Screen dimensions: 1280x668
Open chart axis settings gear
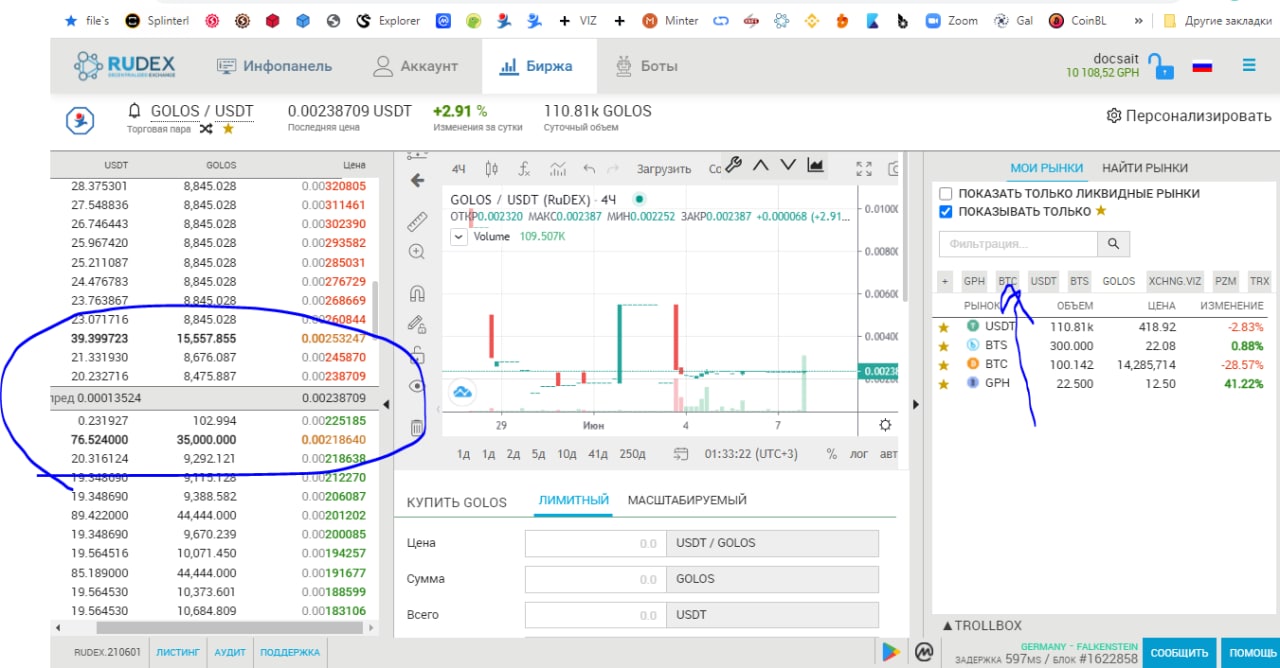click(885, 424)
